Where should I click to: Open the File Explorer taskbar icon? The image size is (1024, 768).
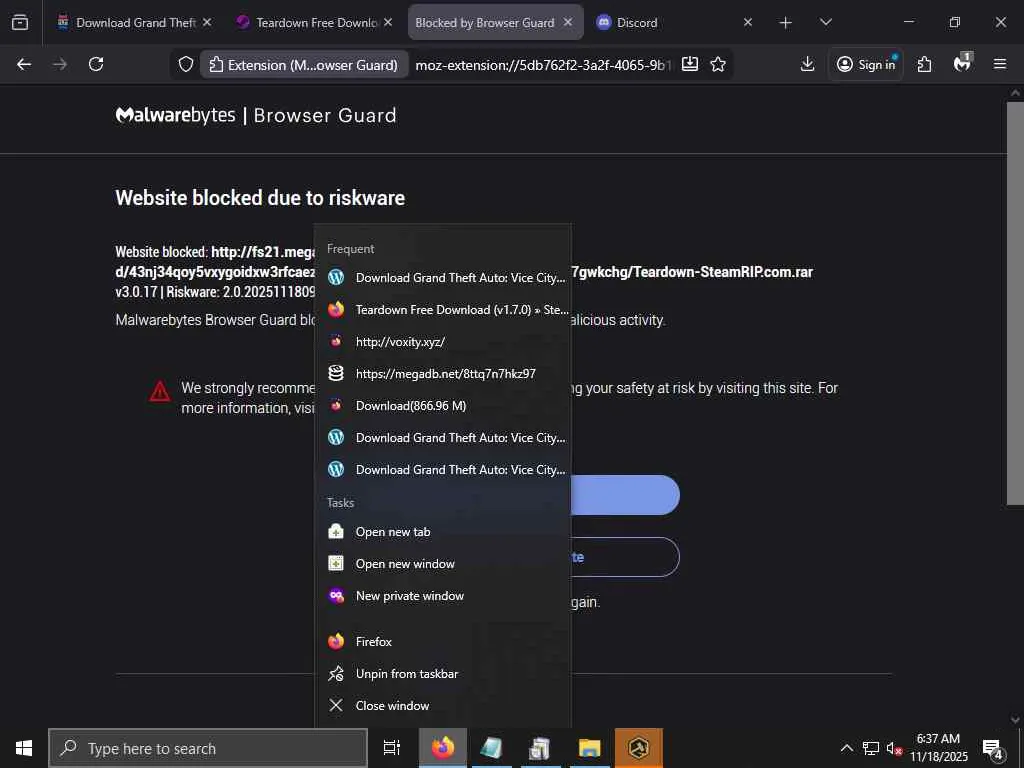589,748
